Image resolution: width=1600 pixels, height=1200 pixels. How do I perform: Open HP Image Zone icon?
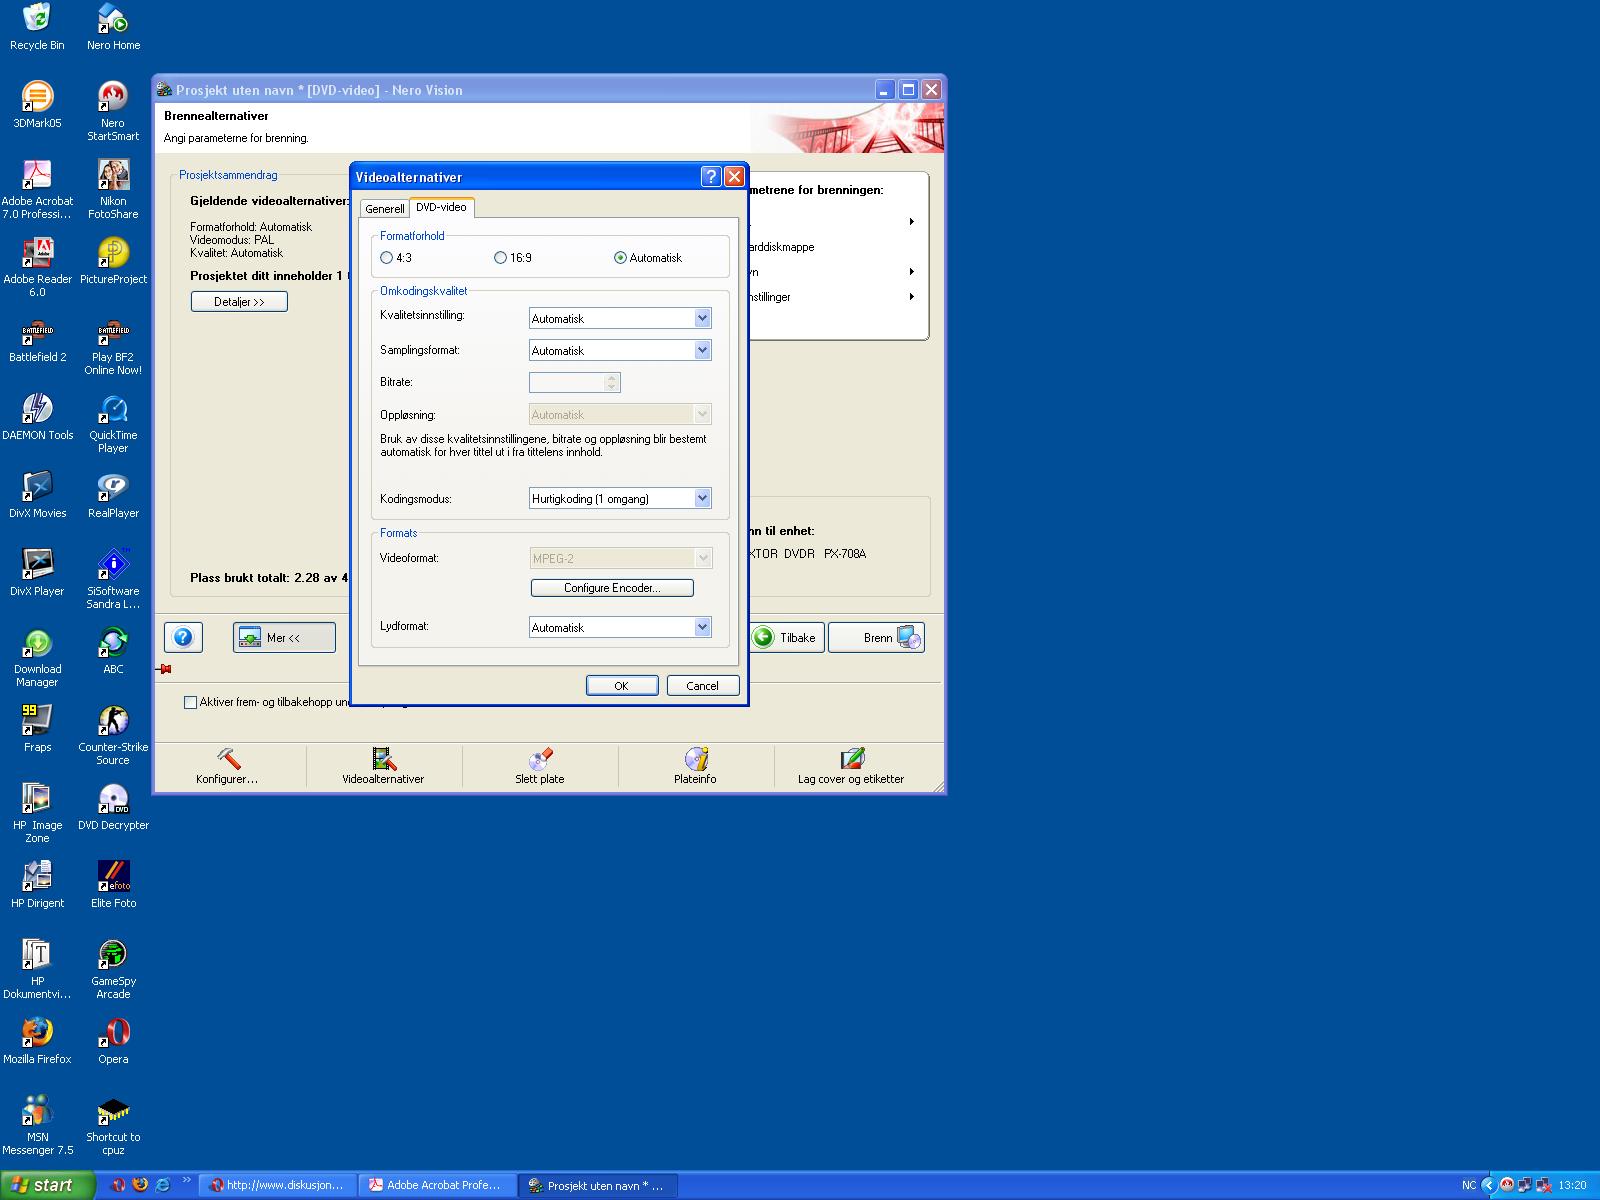[x=37, y=813]
